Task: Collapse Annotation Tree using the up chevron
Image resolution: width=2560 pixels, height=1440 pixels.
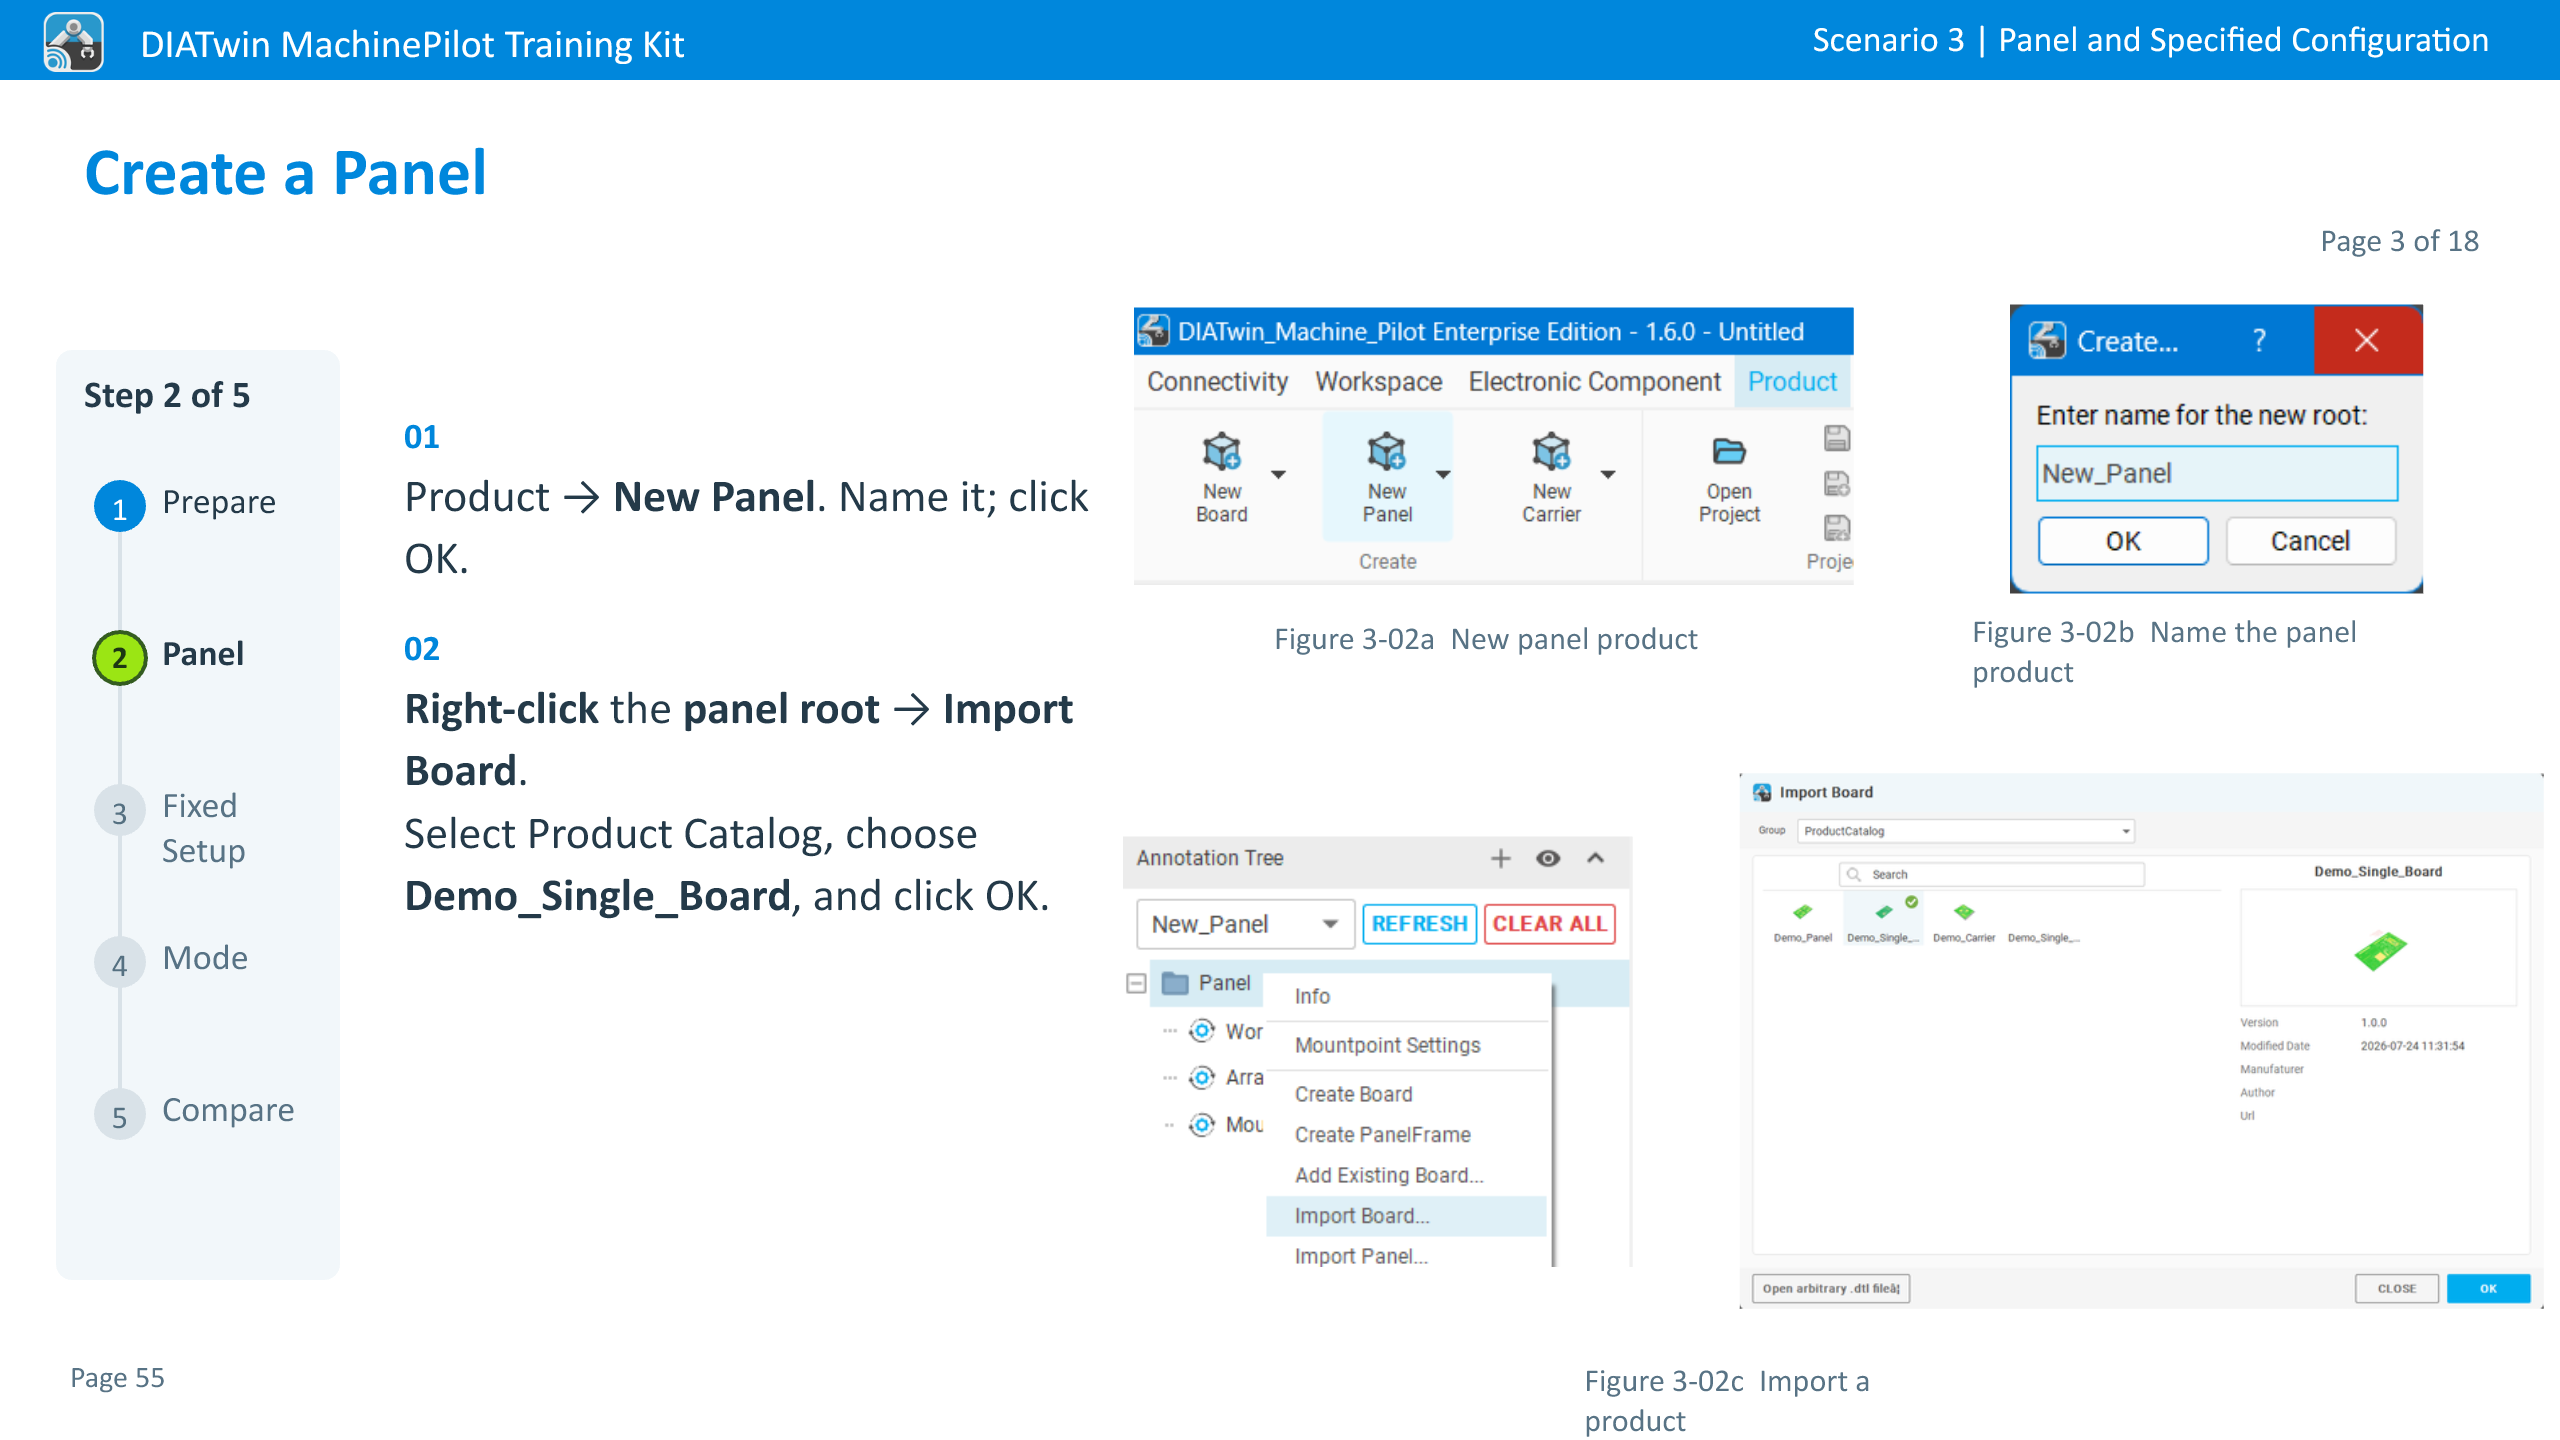Action: click(x=1596, y=858)
